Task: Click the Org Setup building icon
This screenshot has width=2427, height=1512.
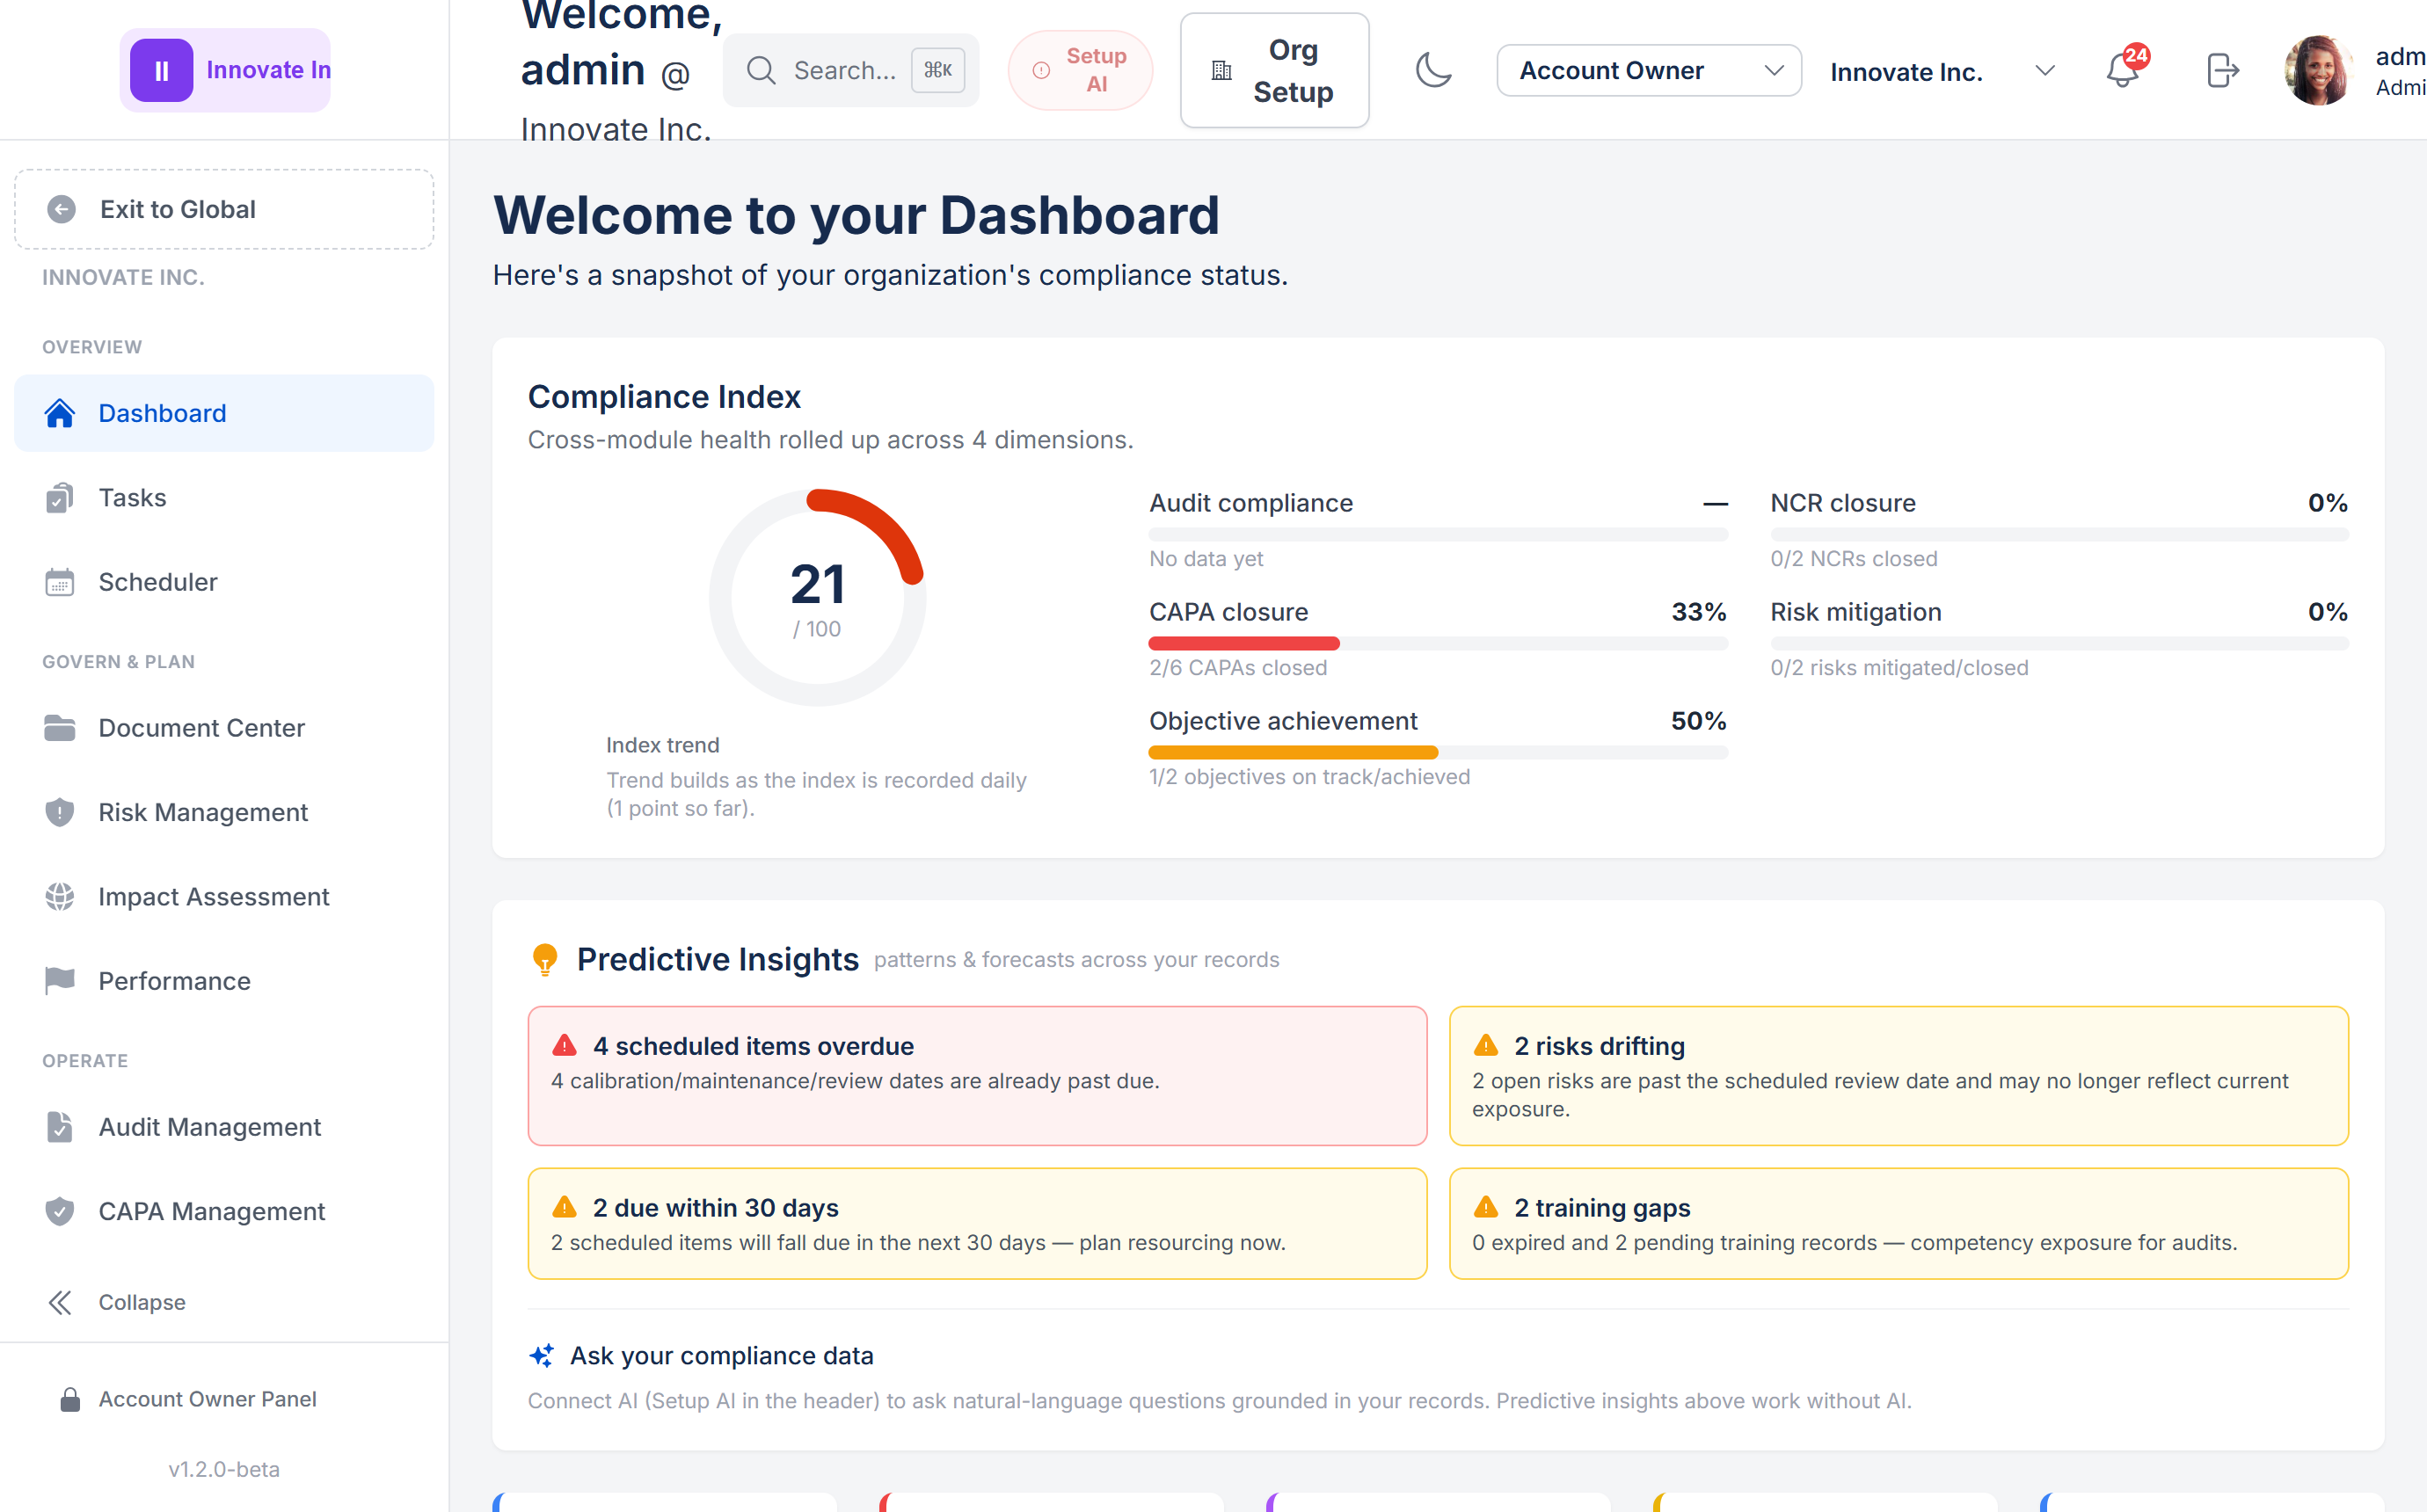Action: pos(1221,70)
